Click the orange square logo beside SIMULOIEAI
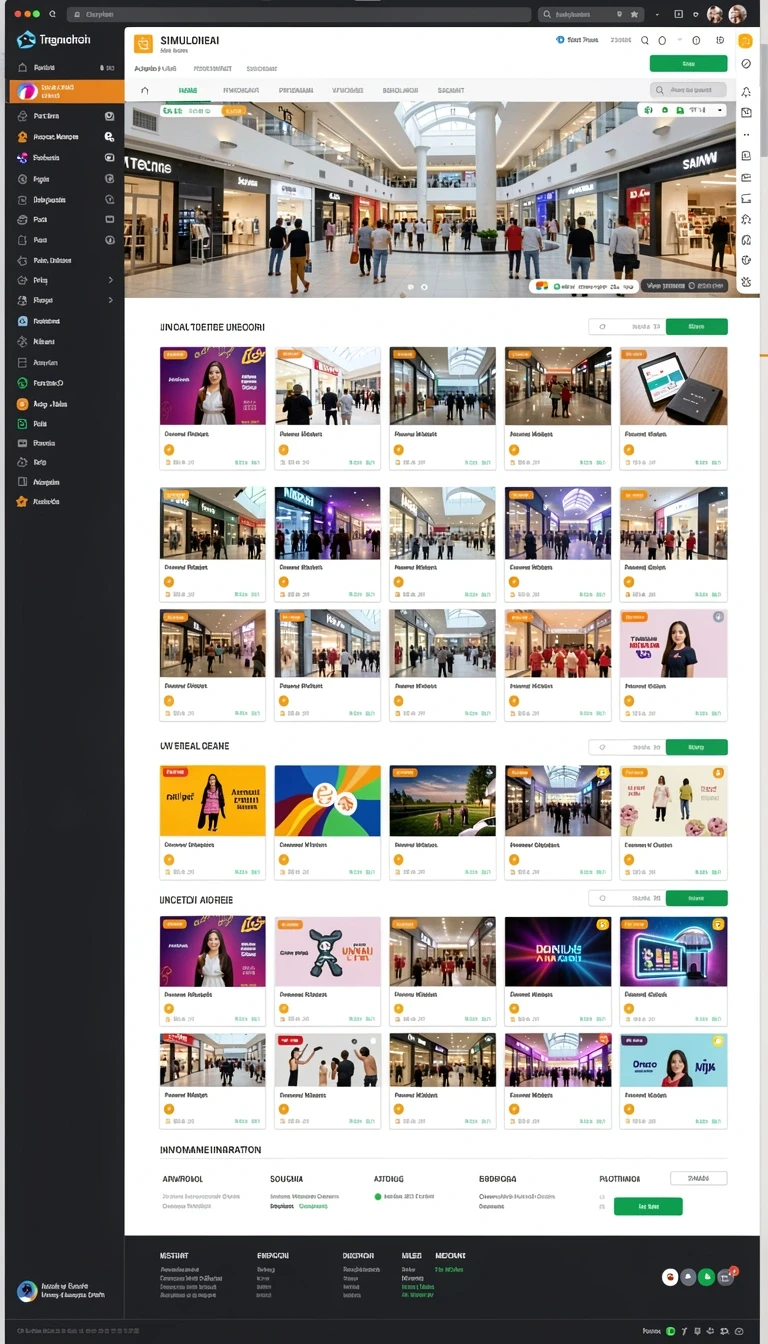The height and width of the screenshot is (1344, 768). point(143,44)
